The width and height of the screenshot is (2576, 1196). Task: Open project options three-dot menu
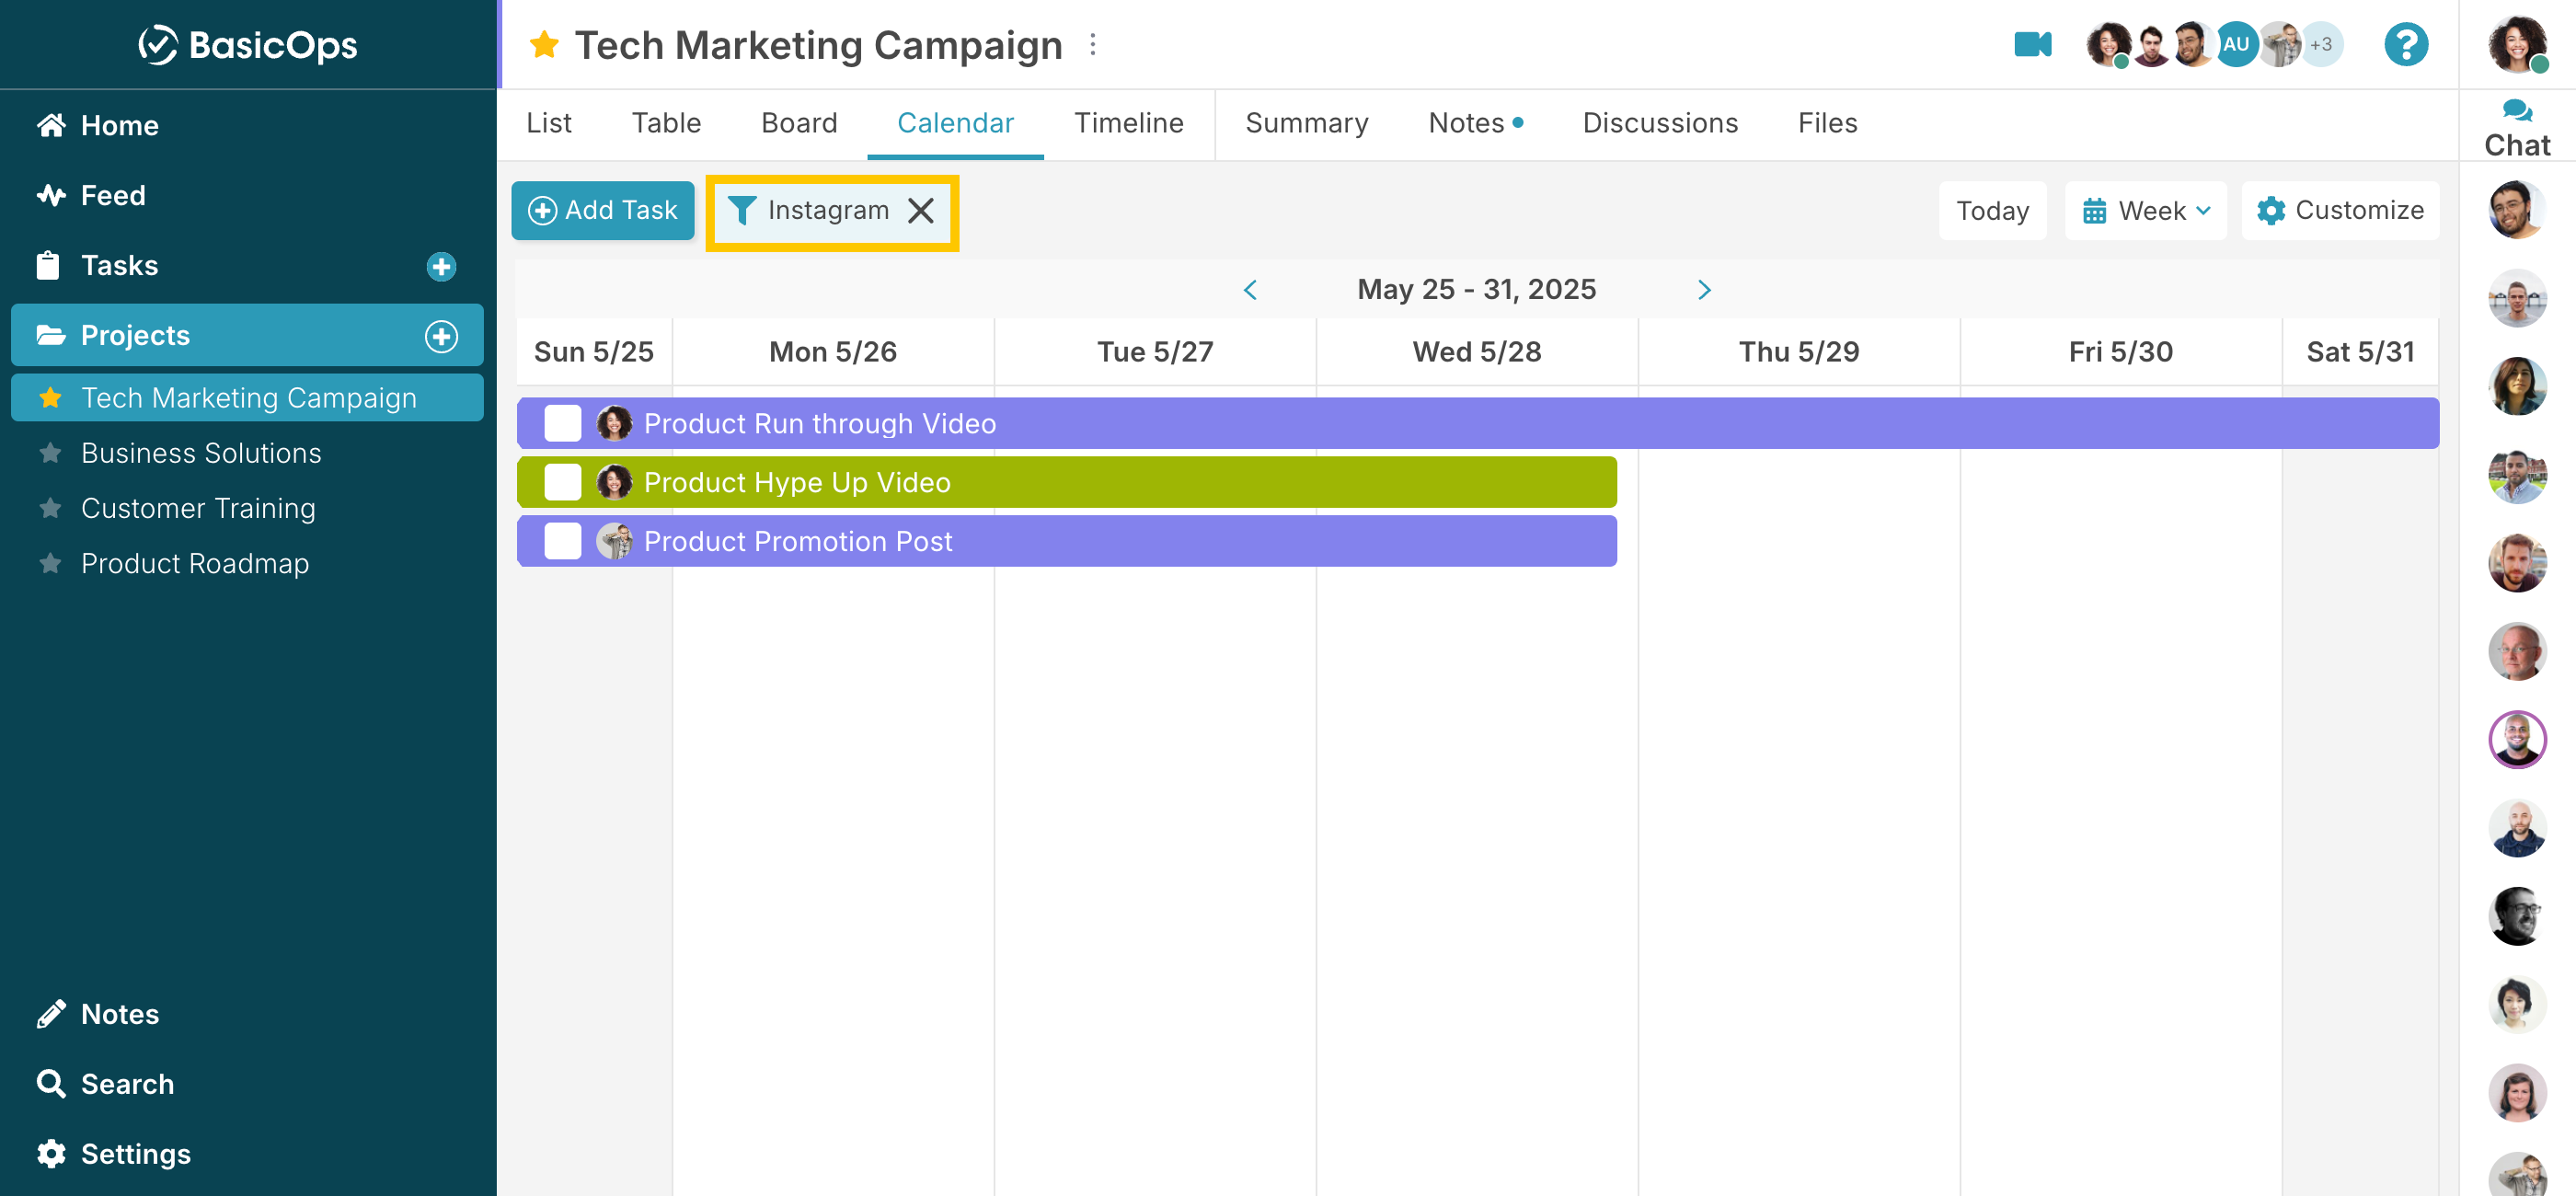1093,45
